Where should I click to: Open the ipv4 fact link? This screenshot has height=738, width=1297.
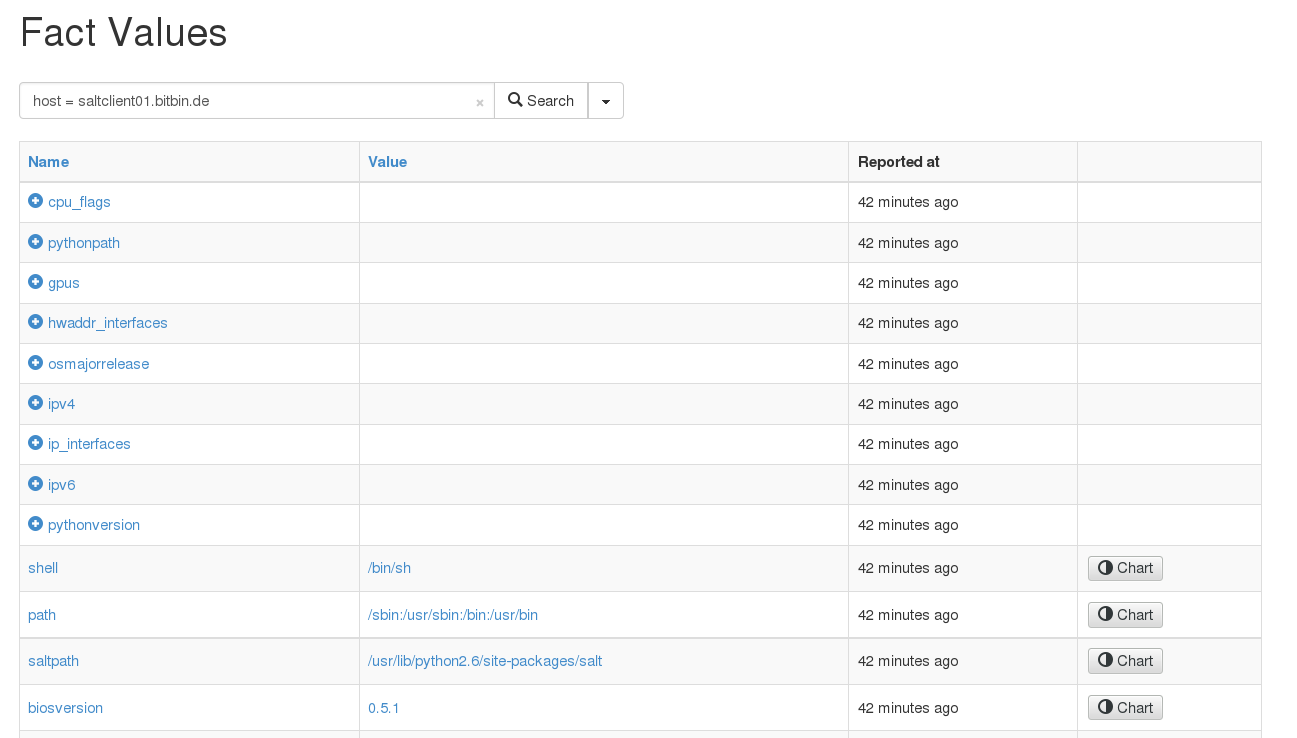point(61,404)
